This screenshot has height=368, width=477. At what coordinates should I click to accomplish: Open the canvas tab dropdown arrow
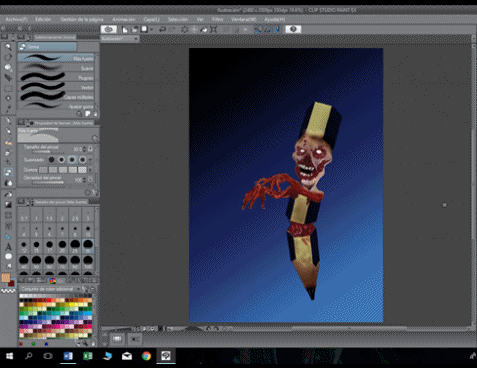click(x=136, y=39)
